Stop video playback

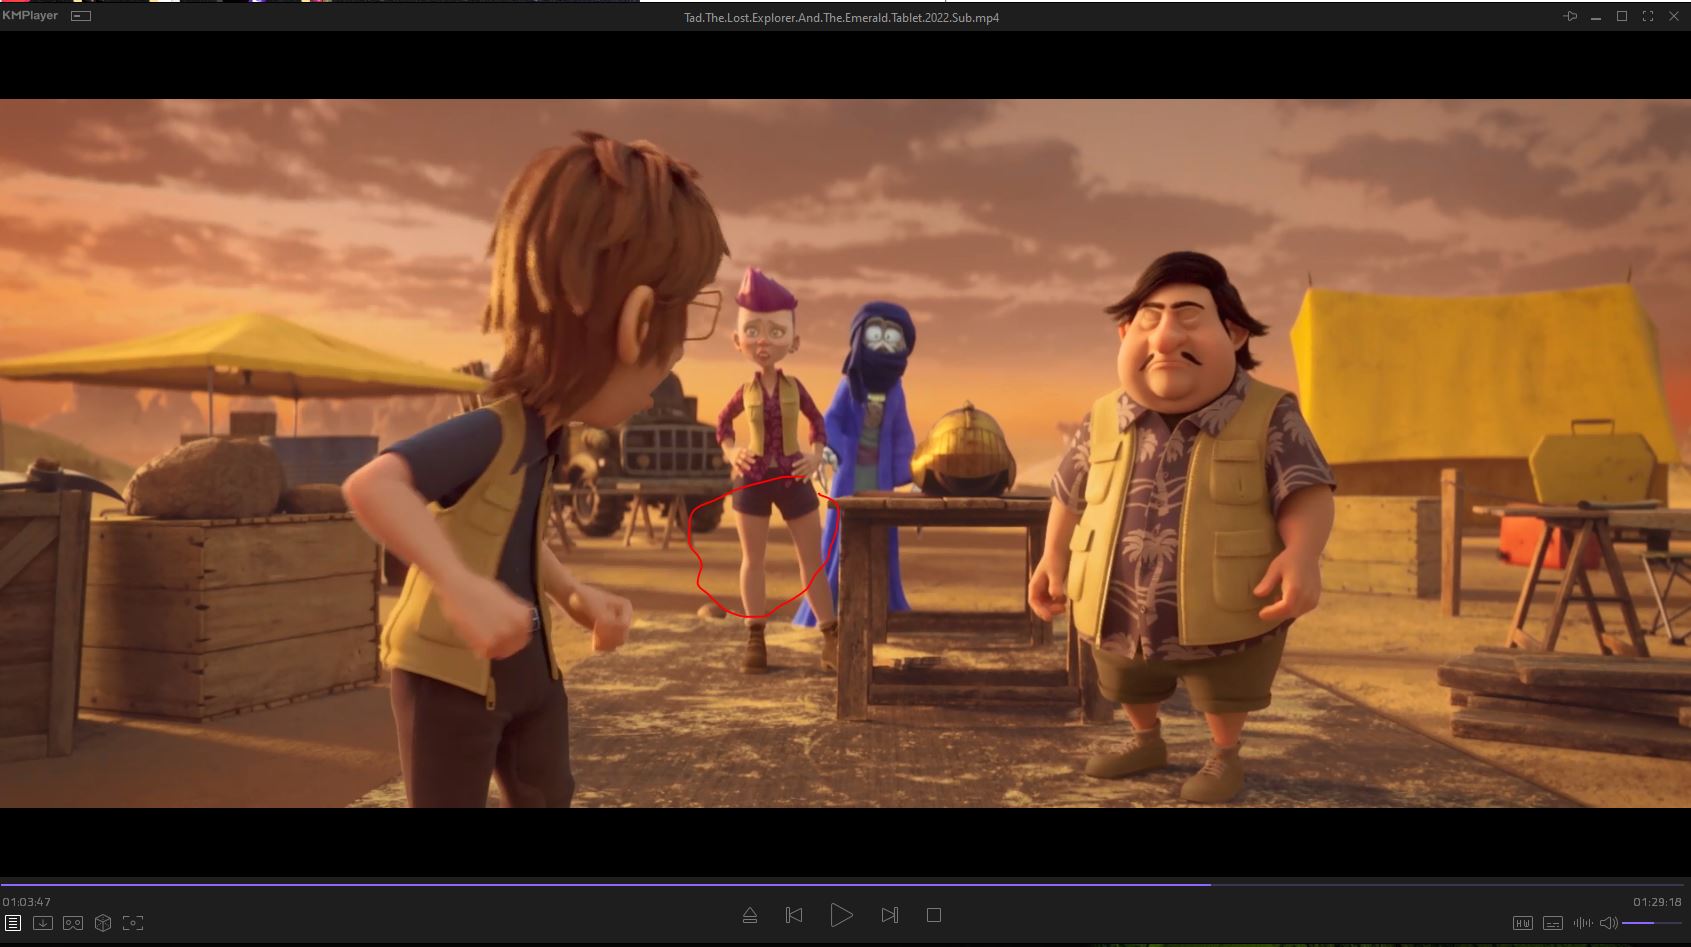click(x=934, y=915)
